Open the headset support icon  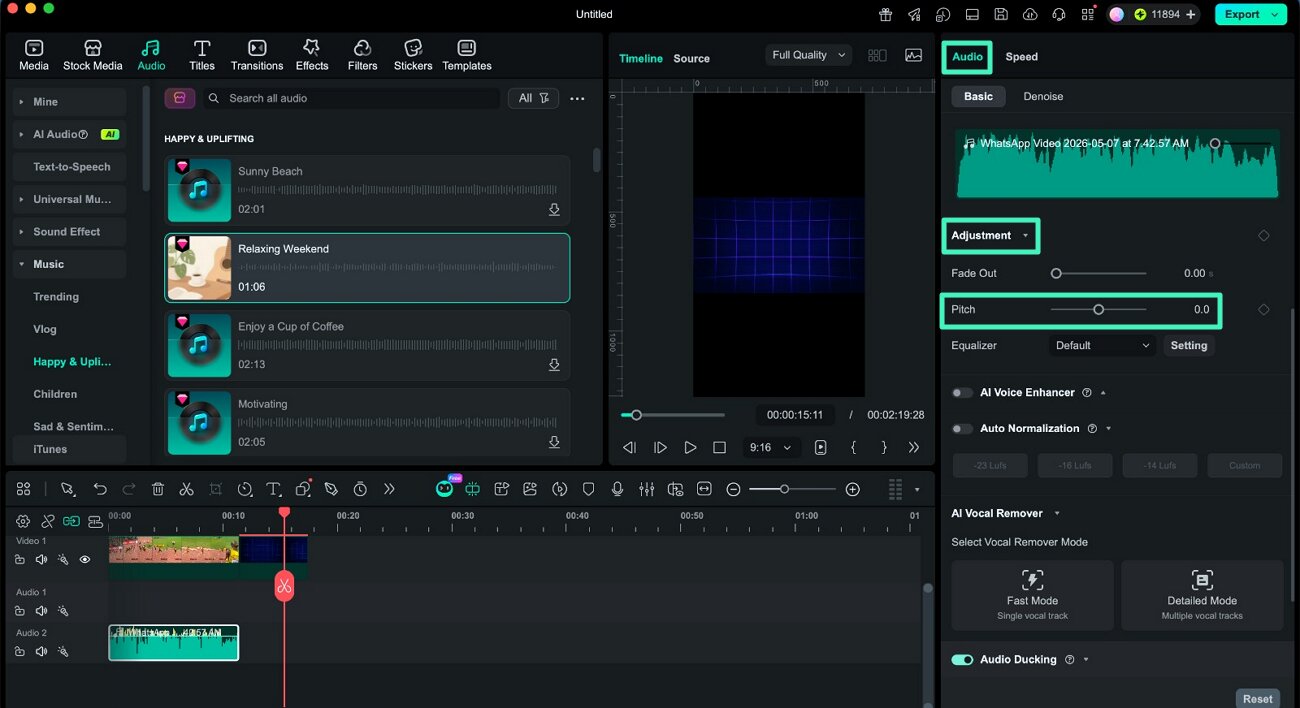(x=1059, y=14)
